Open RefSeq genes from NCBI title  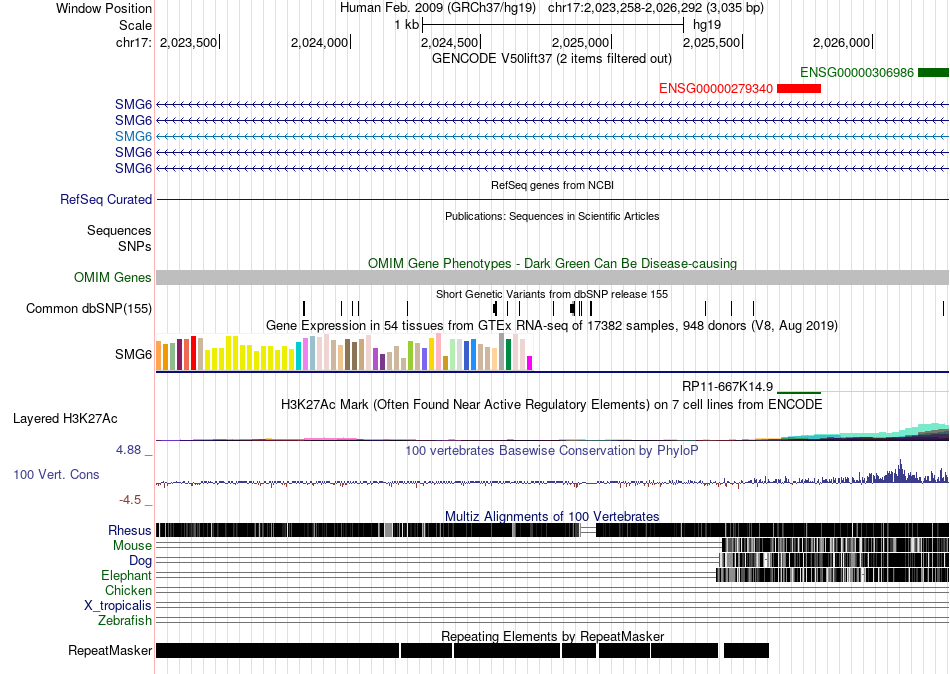[552, 185]
